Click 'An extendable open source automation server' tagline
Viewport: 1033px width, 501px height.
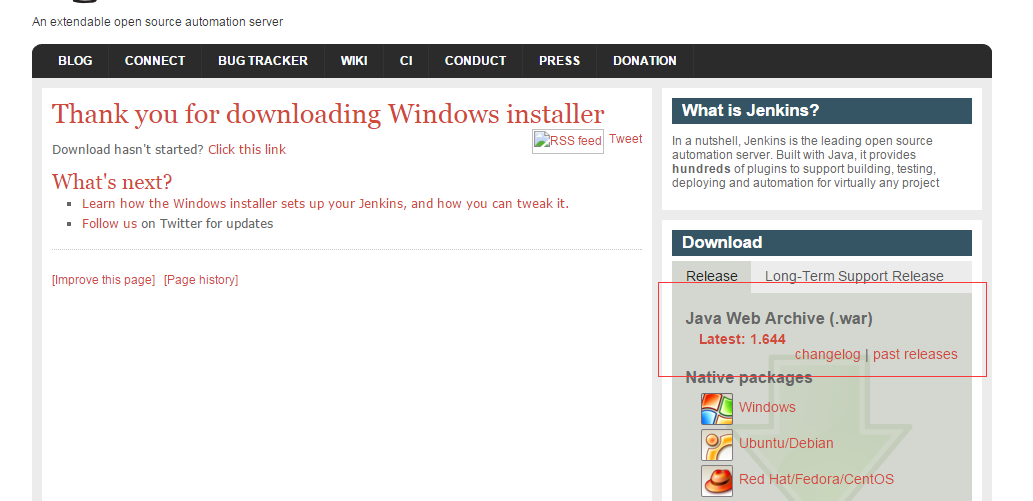click(157, 22)
